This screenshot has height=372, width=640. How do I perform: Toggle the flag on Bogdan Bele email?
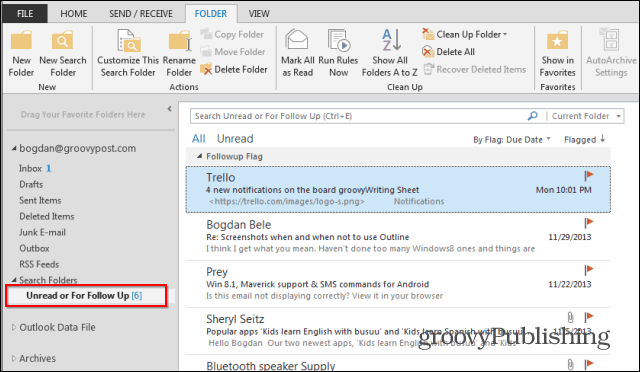pos(589,223)
